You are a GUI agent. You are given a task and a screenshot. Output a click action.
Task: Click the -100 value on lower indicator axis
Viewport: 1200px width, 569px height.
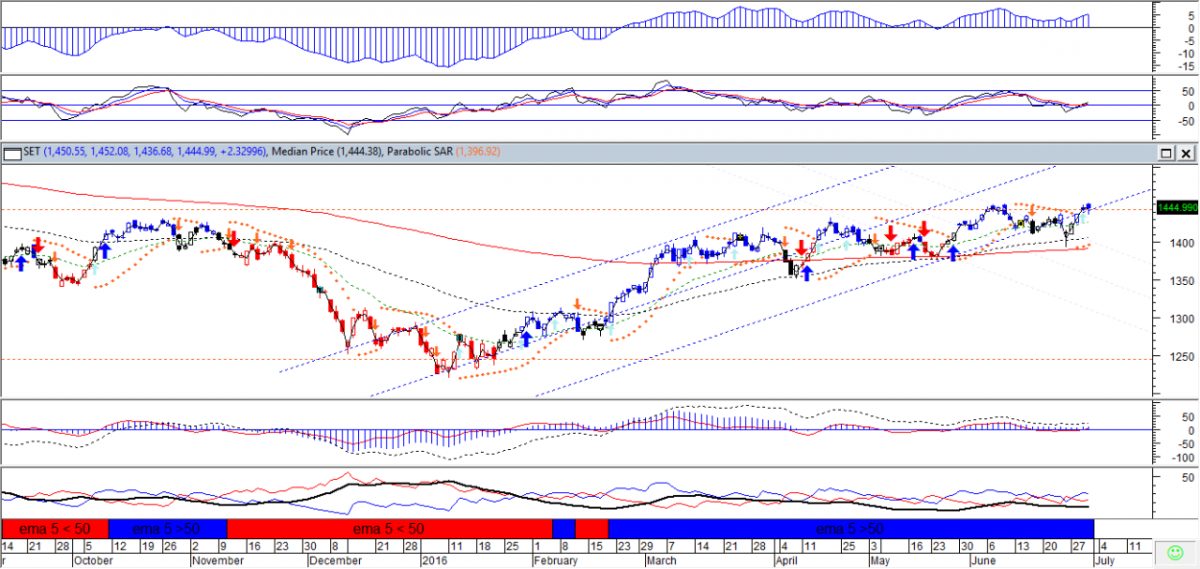[1182, 457]
